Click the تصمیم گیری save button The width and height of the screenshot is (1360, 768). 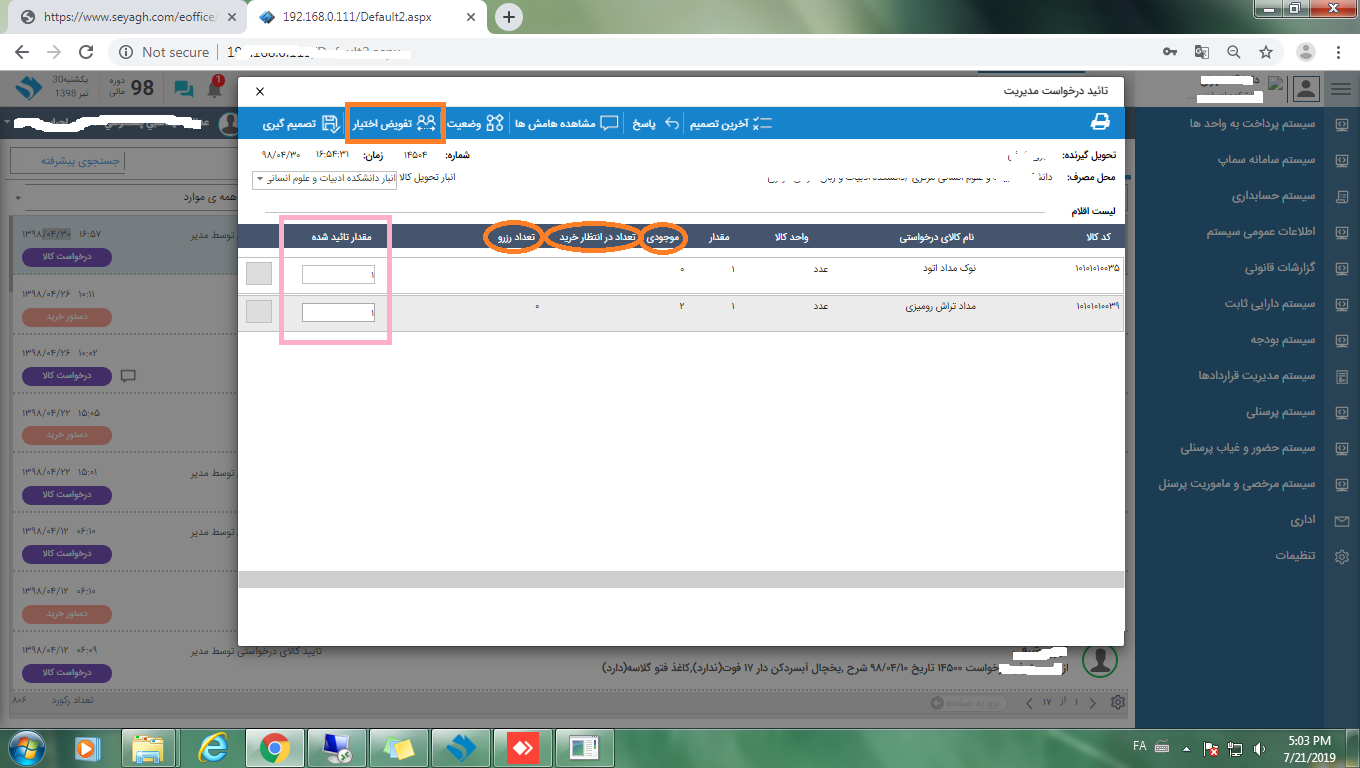[x=301, y=123]
